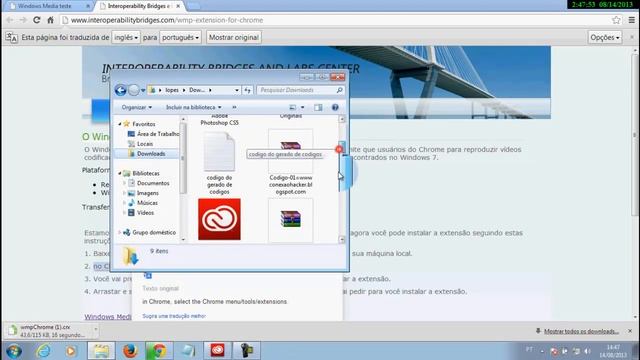Select the 'Interoperability Bridges' tab
The width and height of the screenshot is (640, 360).
[x=139, y=6]
